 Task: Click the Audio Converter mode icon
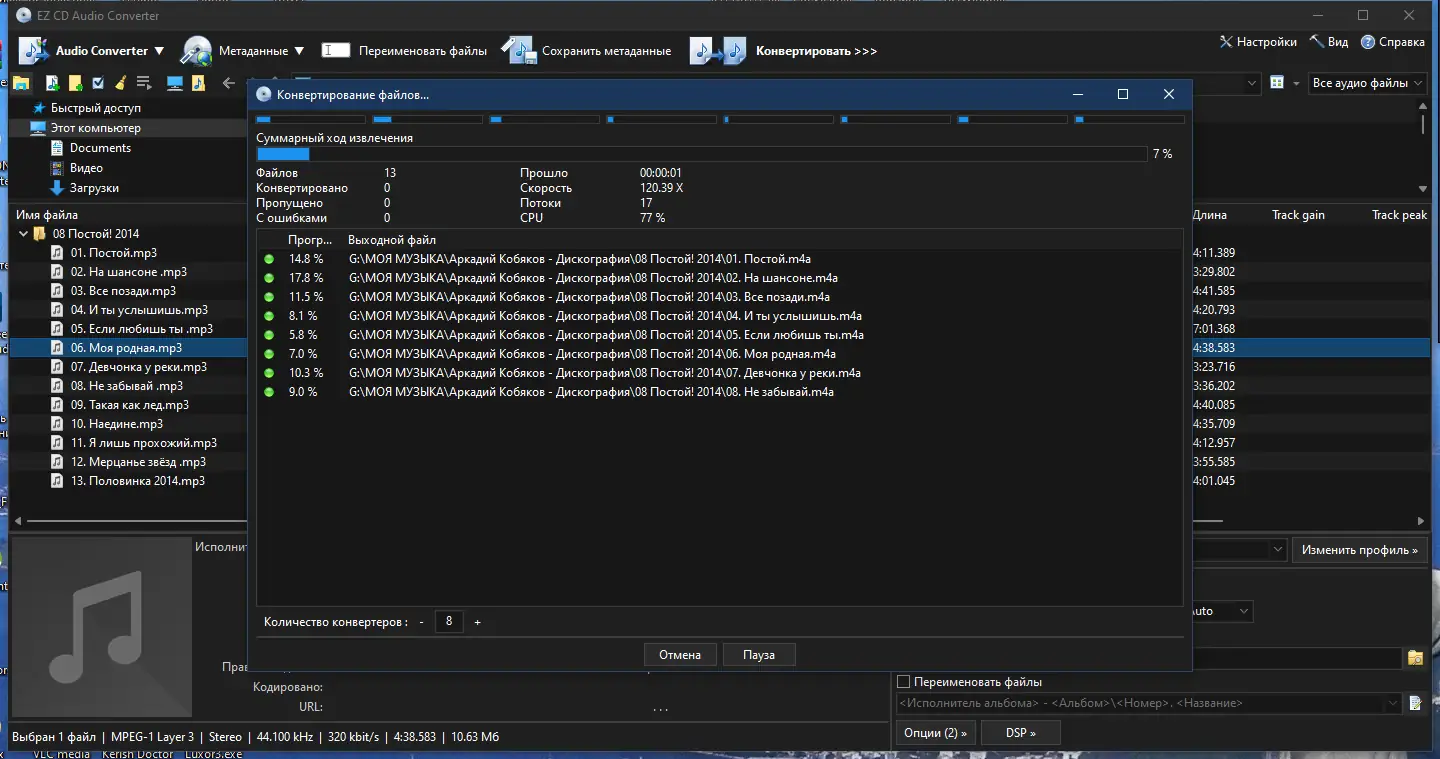(34, 51)
